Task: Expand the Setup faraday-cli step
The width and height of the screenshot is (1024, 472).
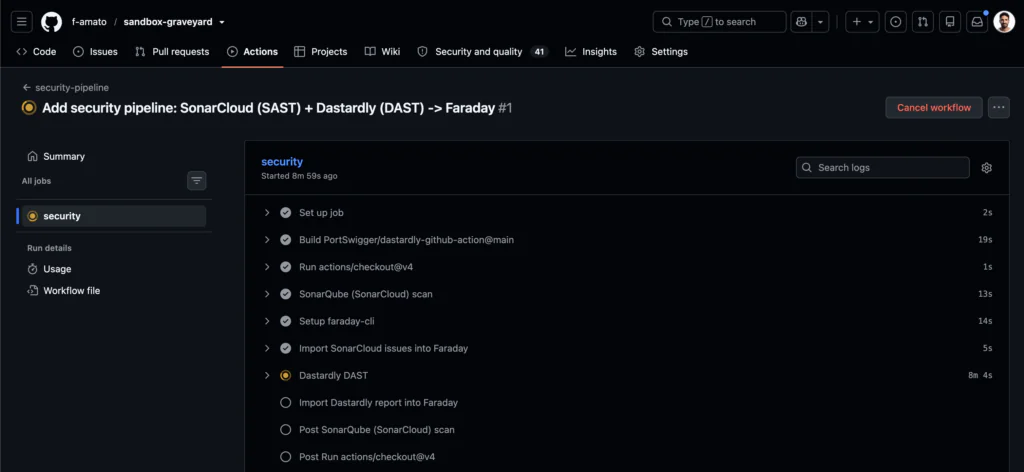Action: tap(267, 321)
